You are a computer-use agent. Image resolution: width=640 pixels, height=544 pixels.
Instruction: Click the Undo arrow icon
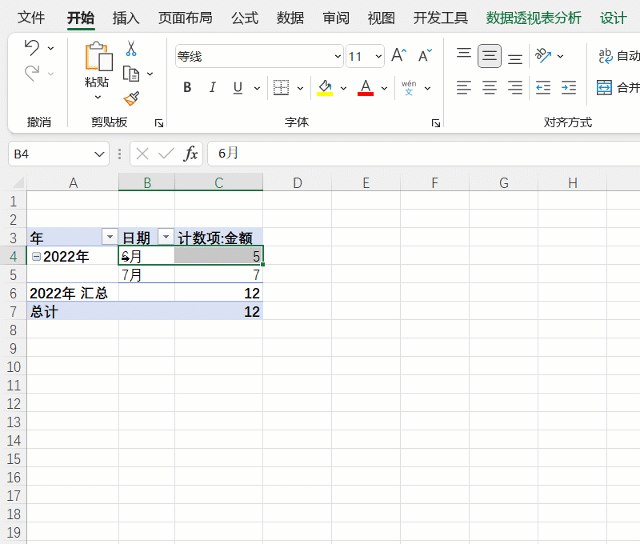[32, 48]
